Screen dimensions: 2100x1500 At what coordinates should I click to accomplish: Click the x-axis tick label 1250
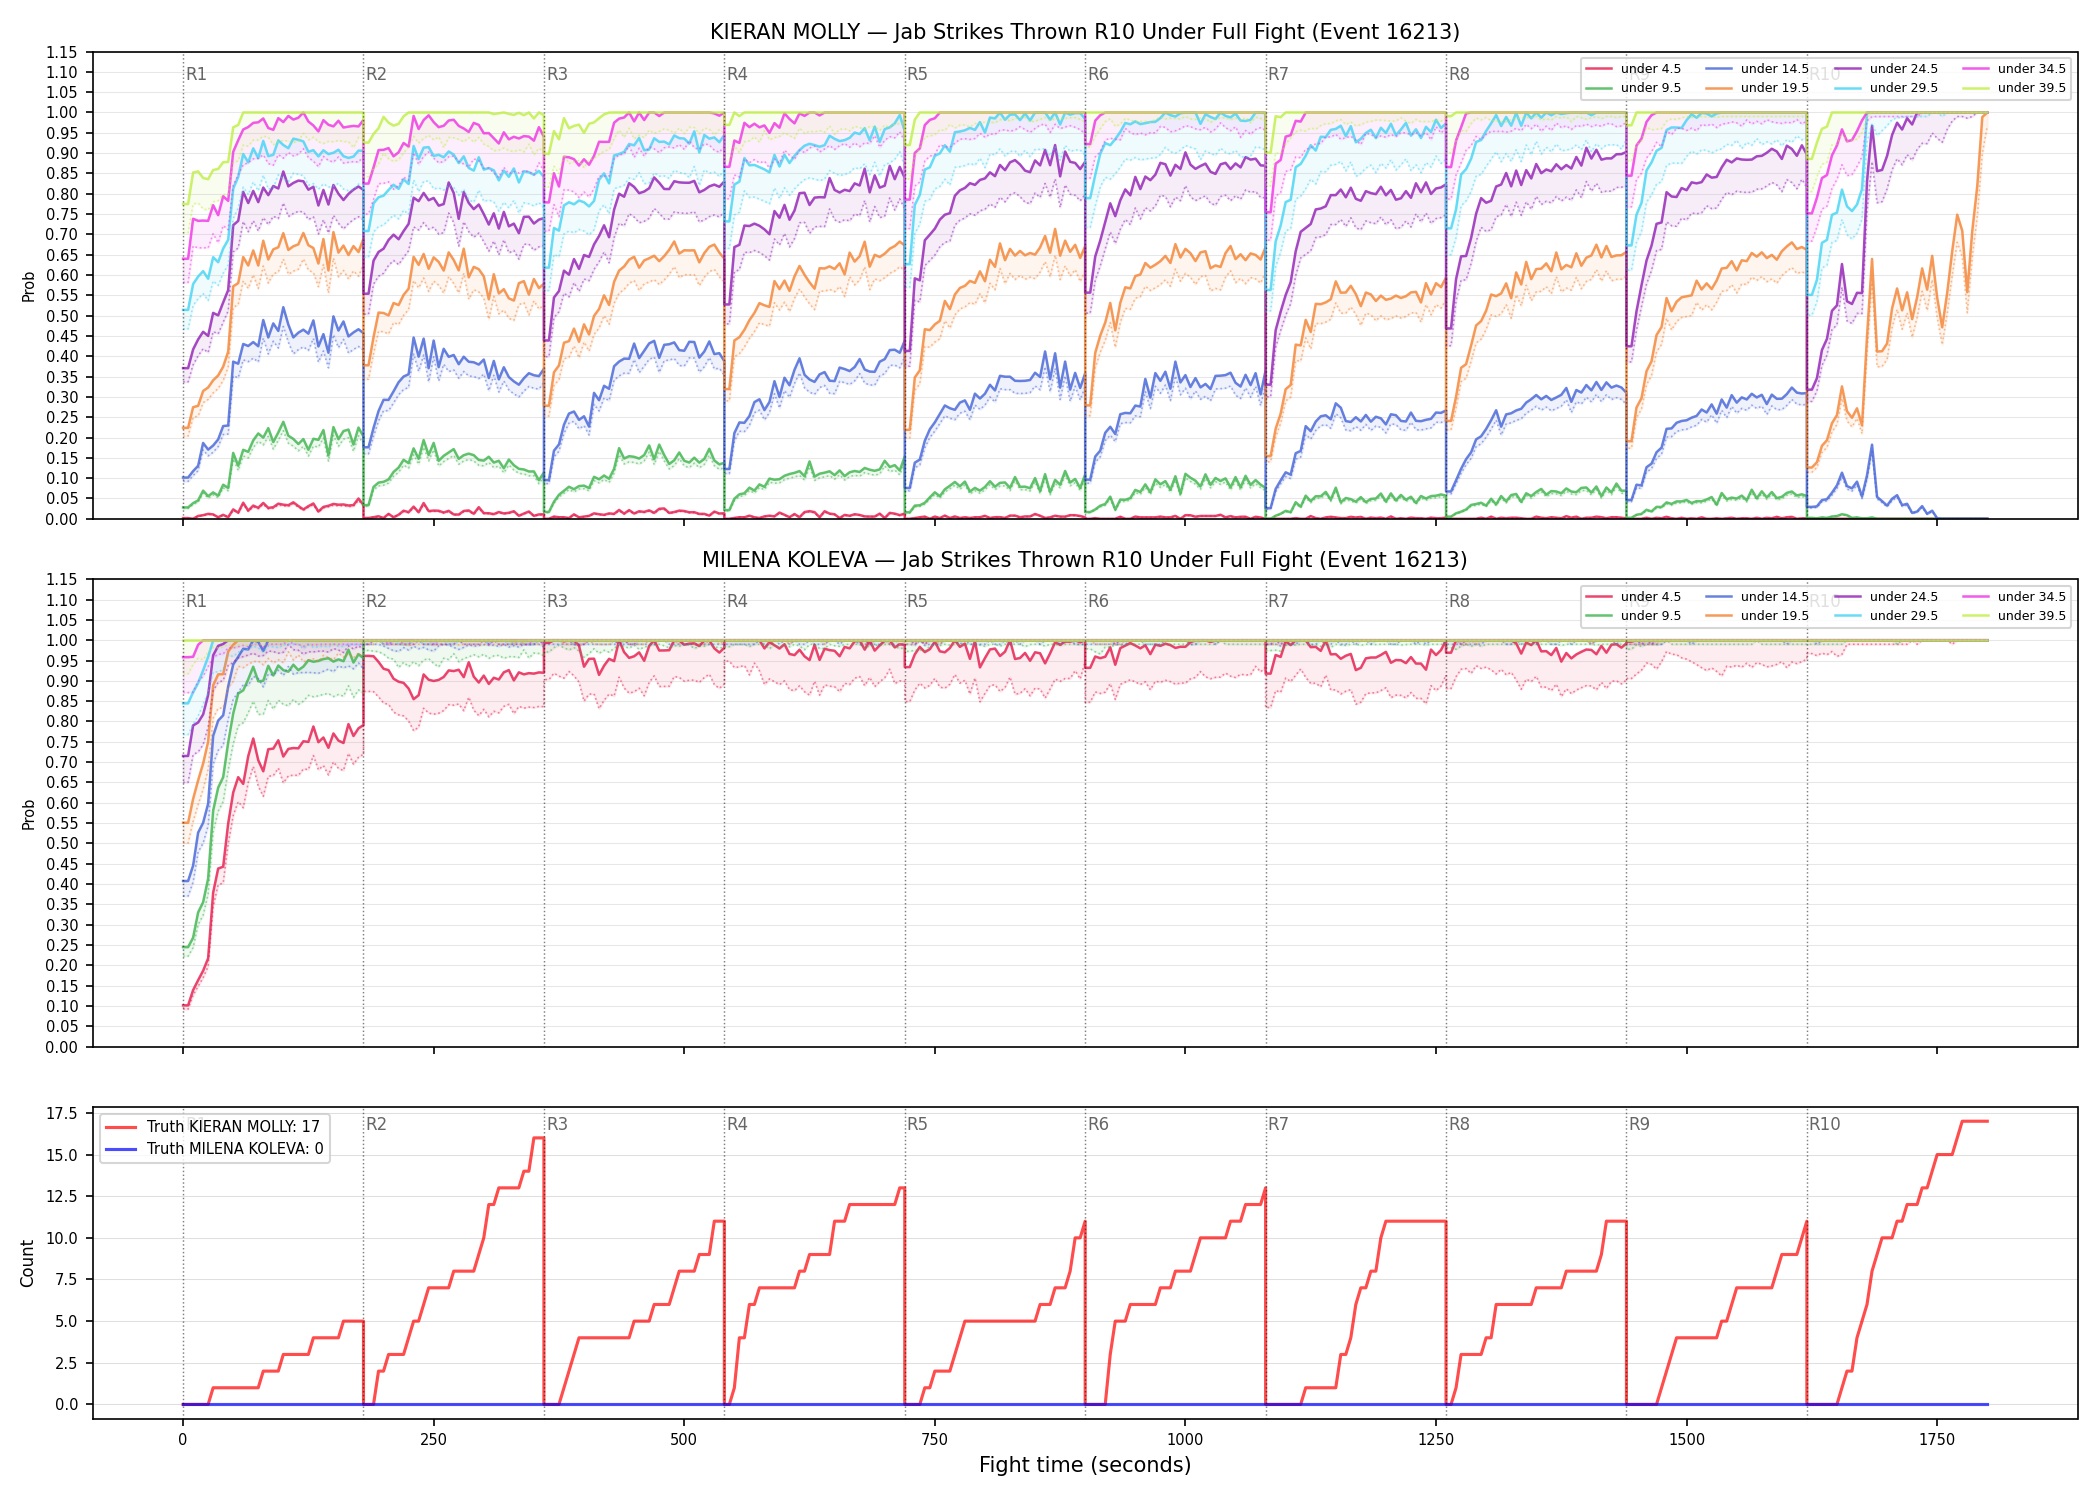pos(1436,1440)
